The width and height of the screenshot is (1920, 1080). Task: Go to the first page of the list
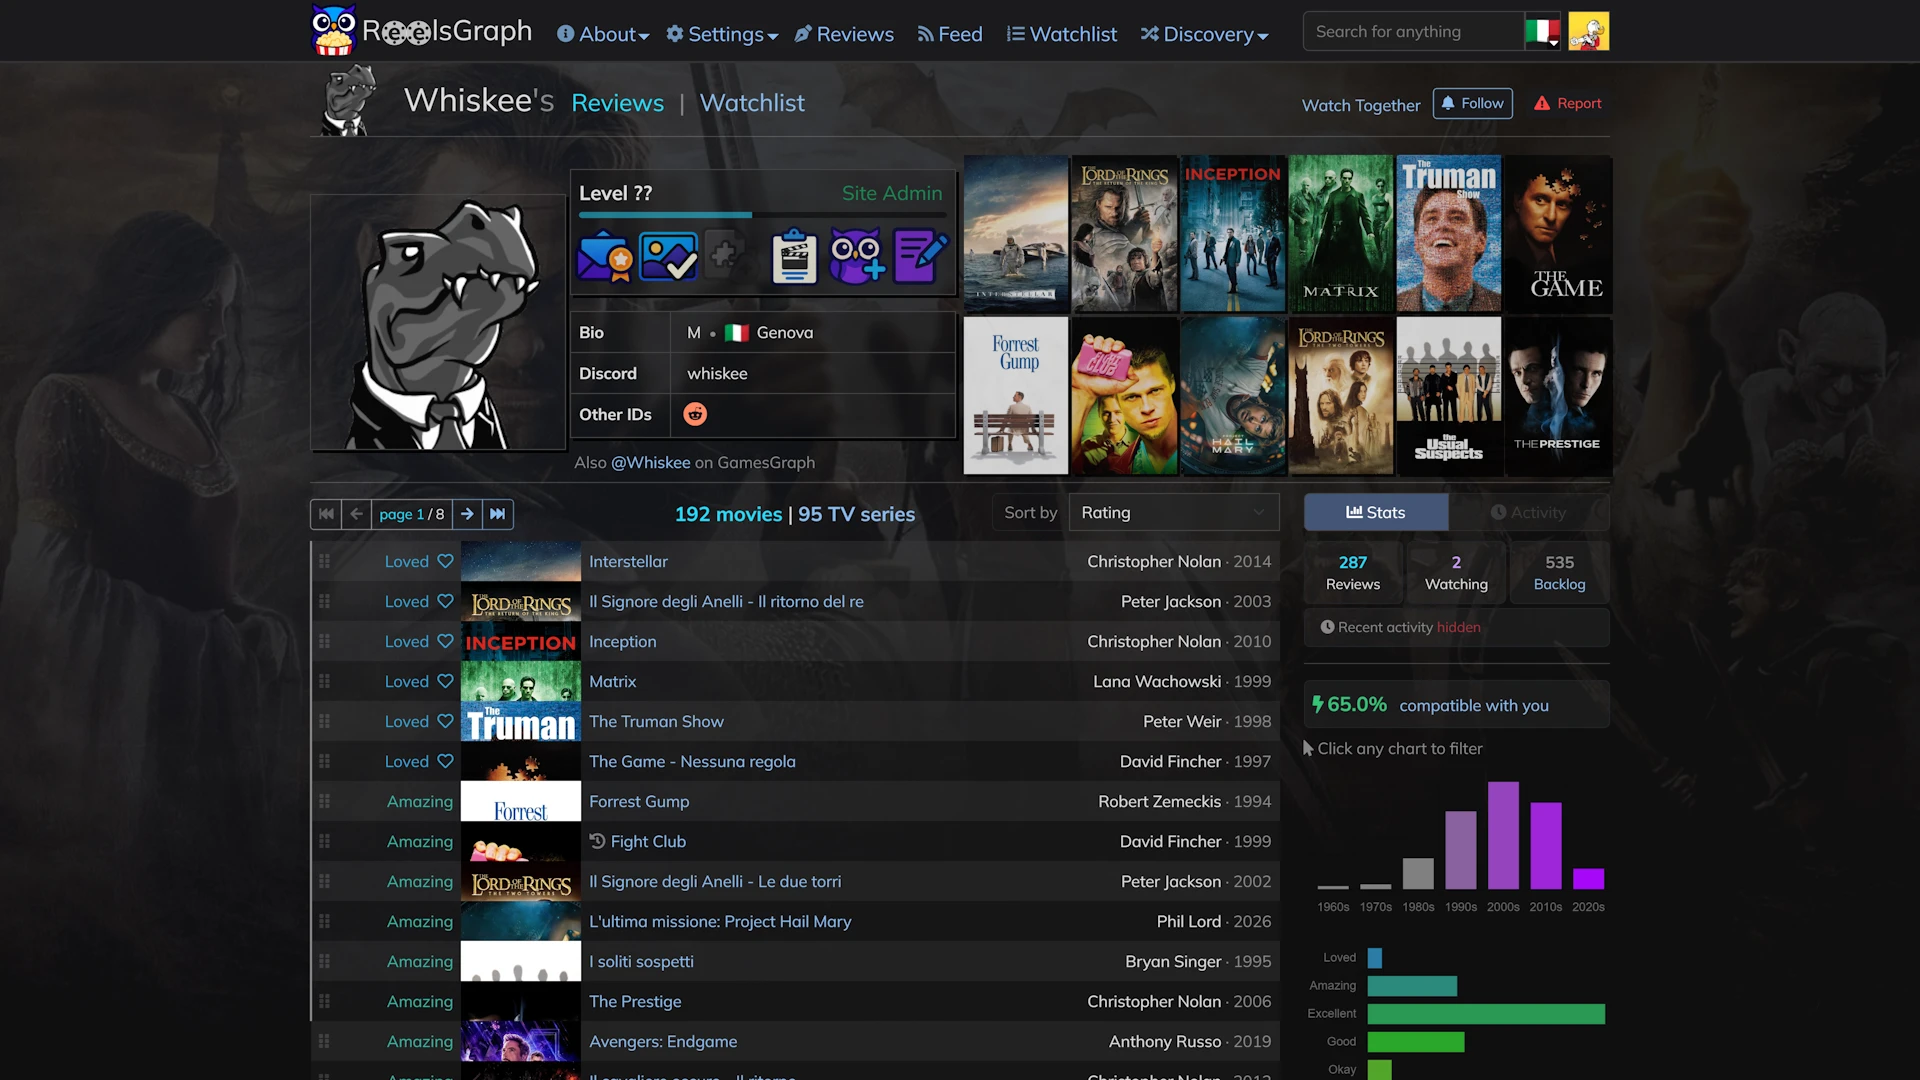[326, 514]
